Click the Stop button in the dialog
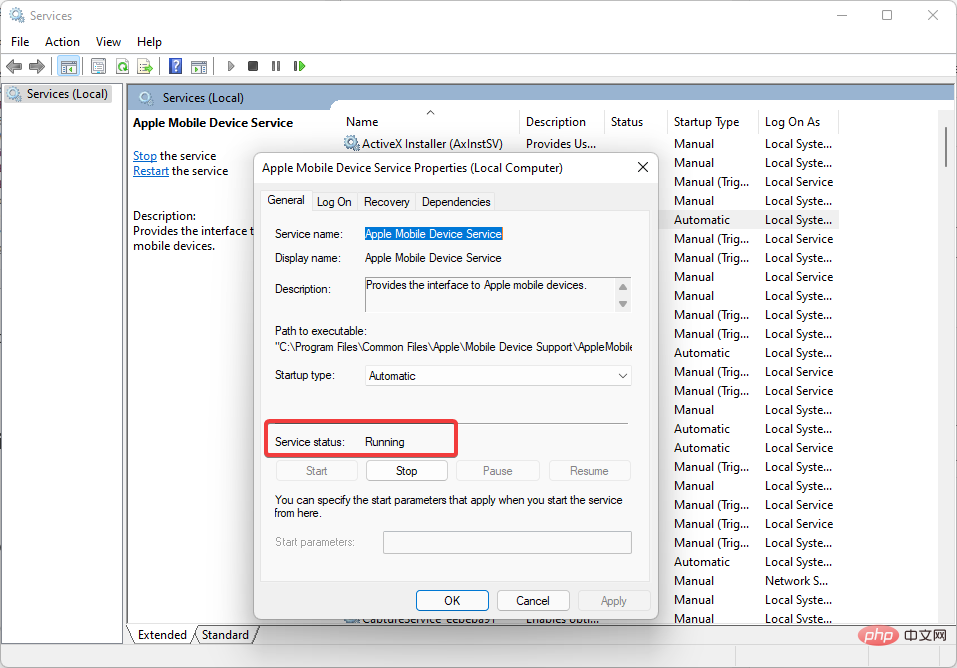The image size is (957, 668). click(407, 471)
